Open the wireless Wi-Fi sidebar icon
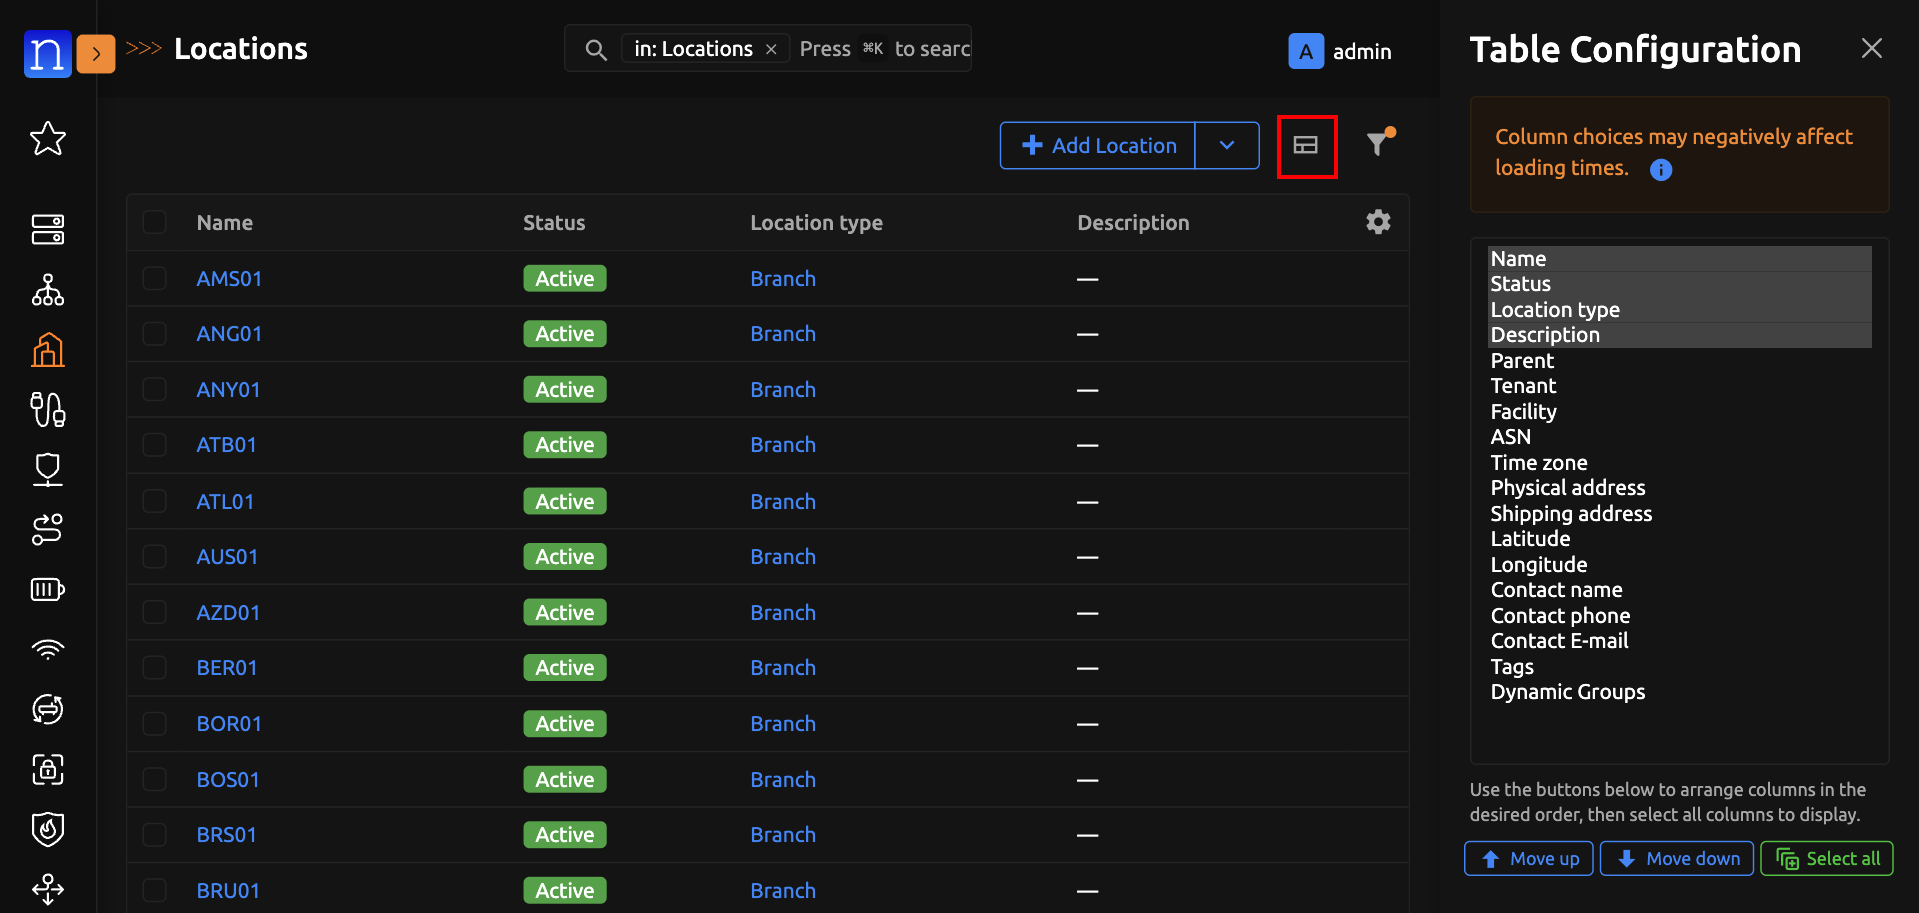 pyautogui.click(x=48, y=650)
